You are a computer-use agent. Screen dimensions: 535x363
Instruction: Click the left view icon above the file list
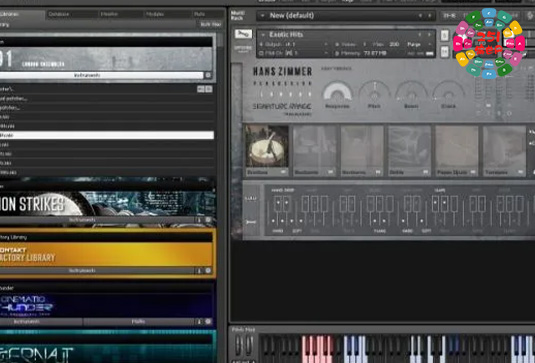[x=201, y=89]
